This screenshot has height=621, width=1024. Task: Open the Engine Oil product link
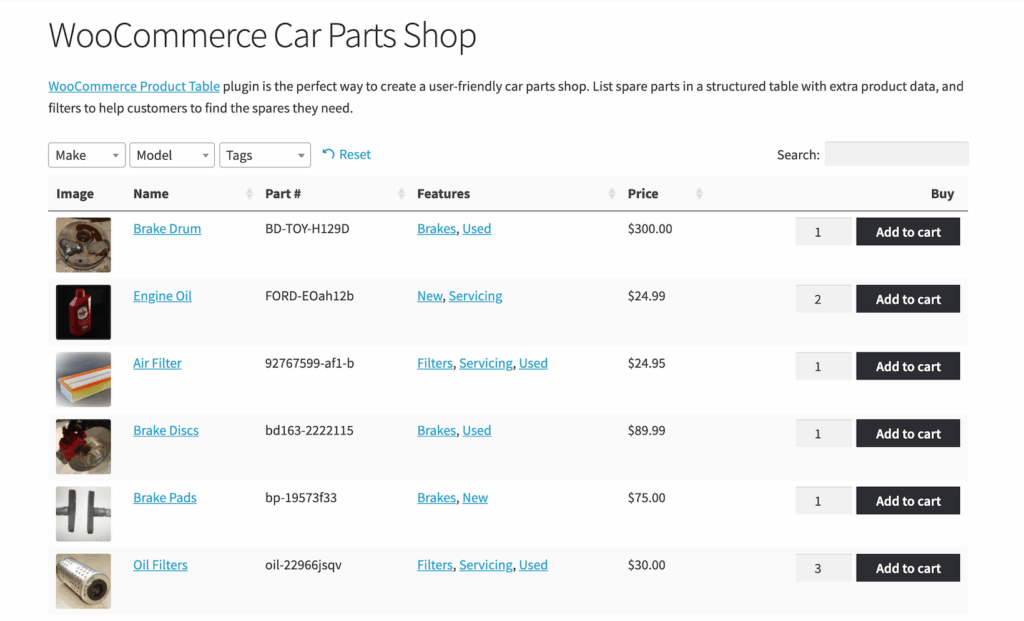pos(163,296)
